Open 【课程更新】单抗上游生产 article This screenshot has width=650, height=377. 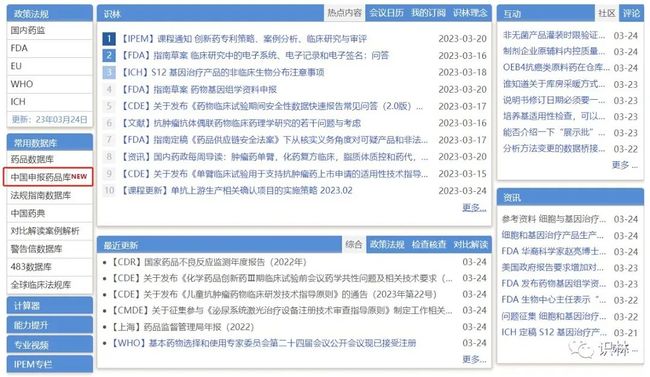coord(236,190)
